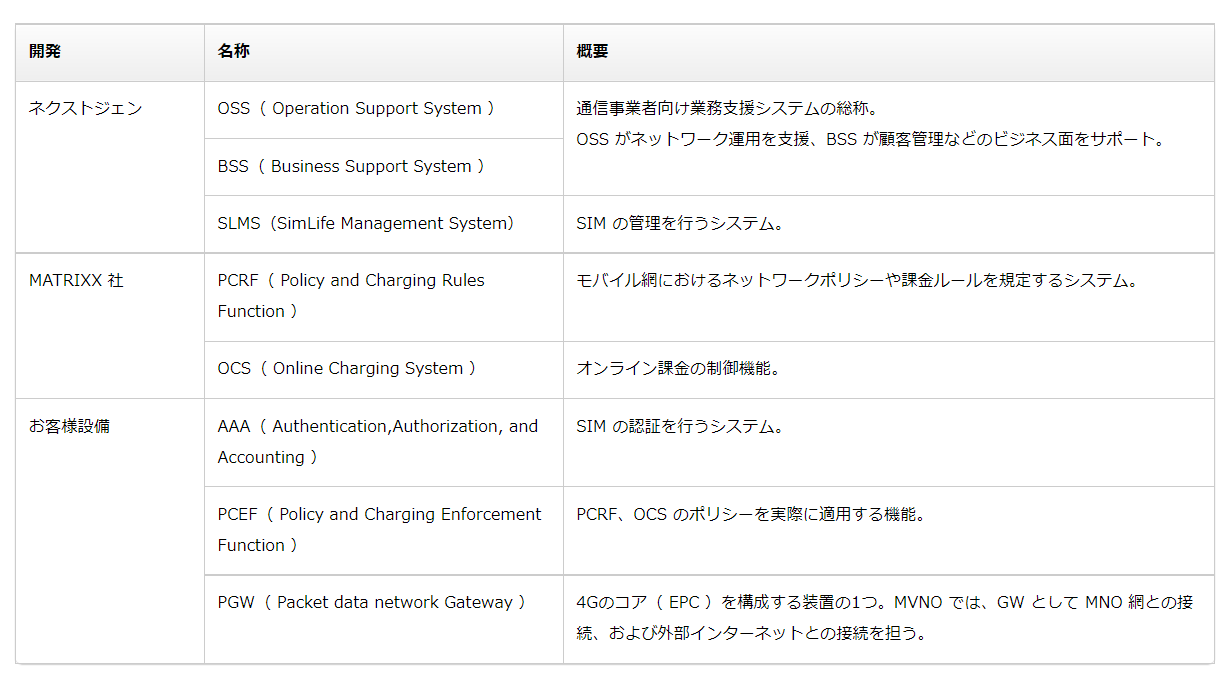
Task: Click the SIM の管理を行うシステム description
Action: [x=680, y=224]
